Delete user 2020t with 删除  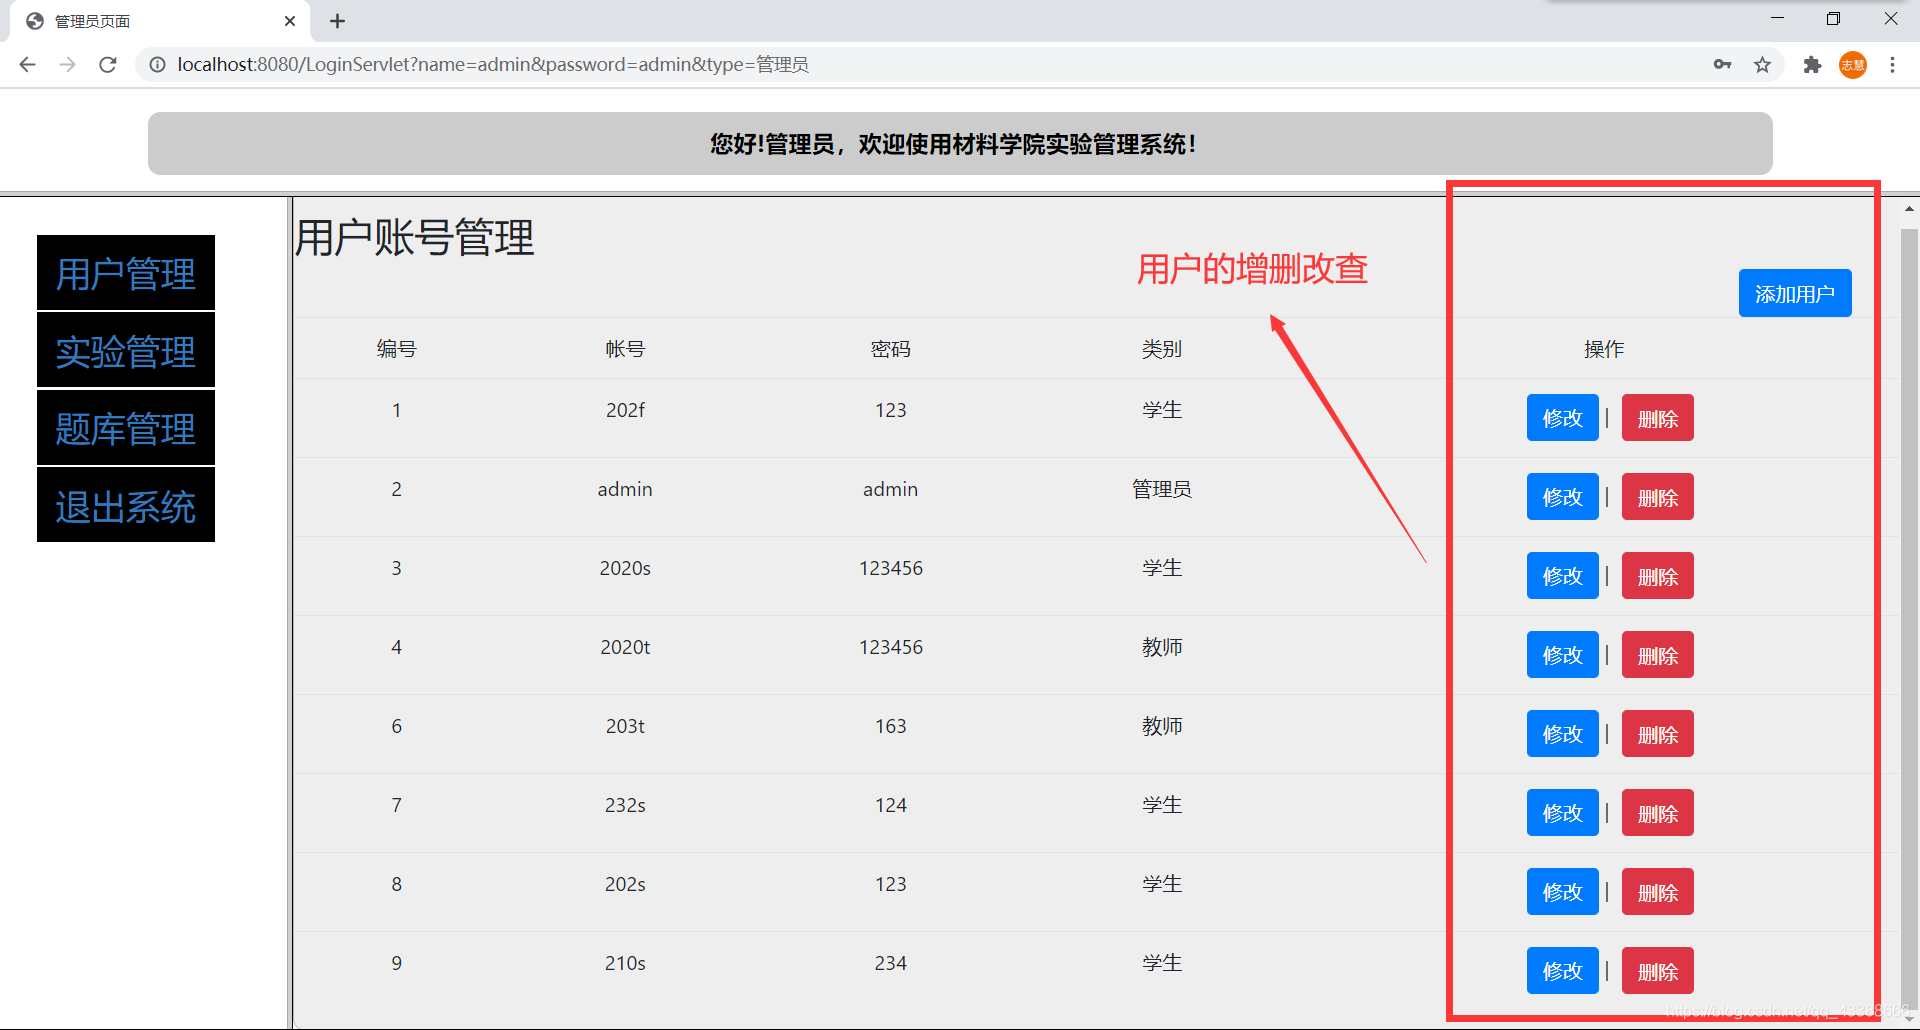[1657, 655]
